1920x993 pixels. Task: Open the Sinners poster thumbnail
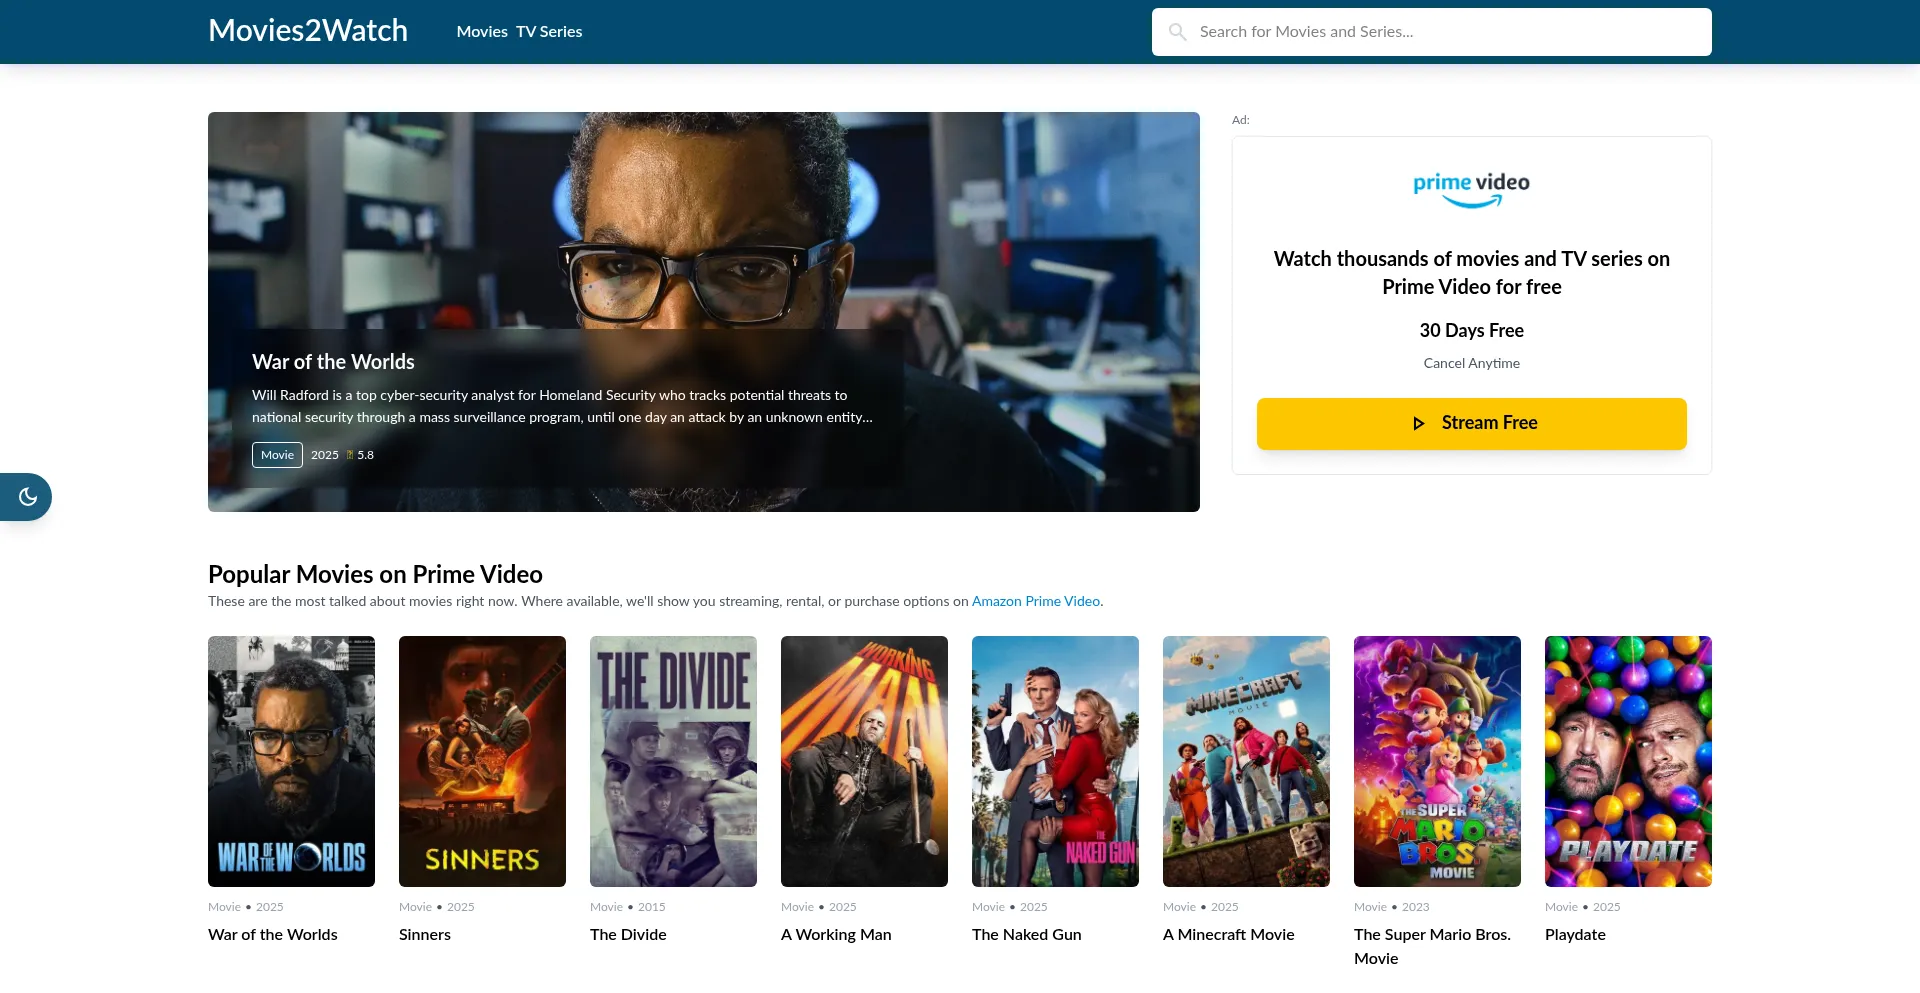[482, 761]
